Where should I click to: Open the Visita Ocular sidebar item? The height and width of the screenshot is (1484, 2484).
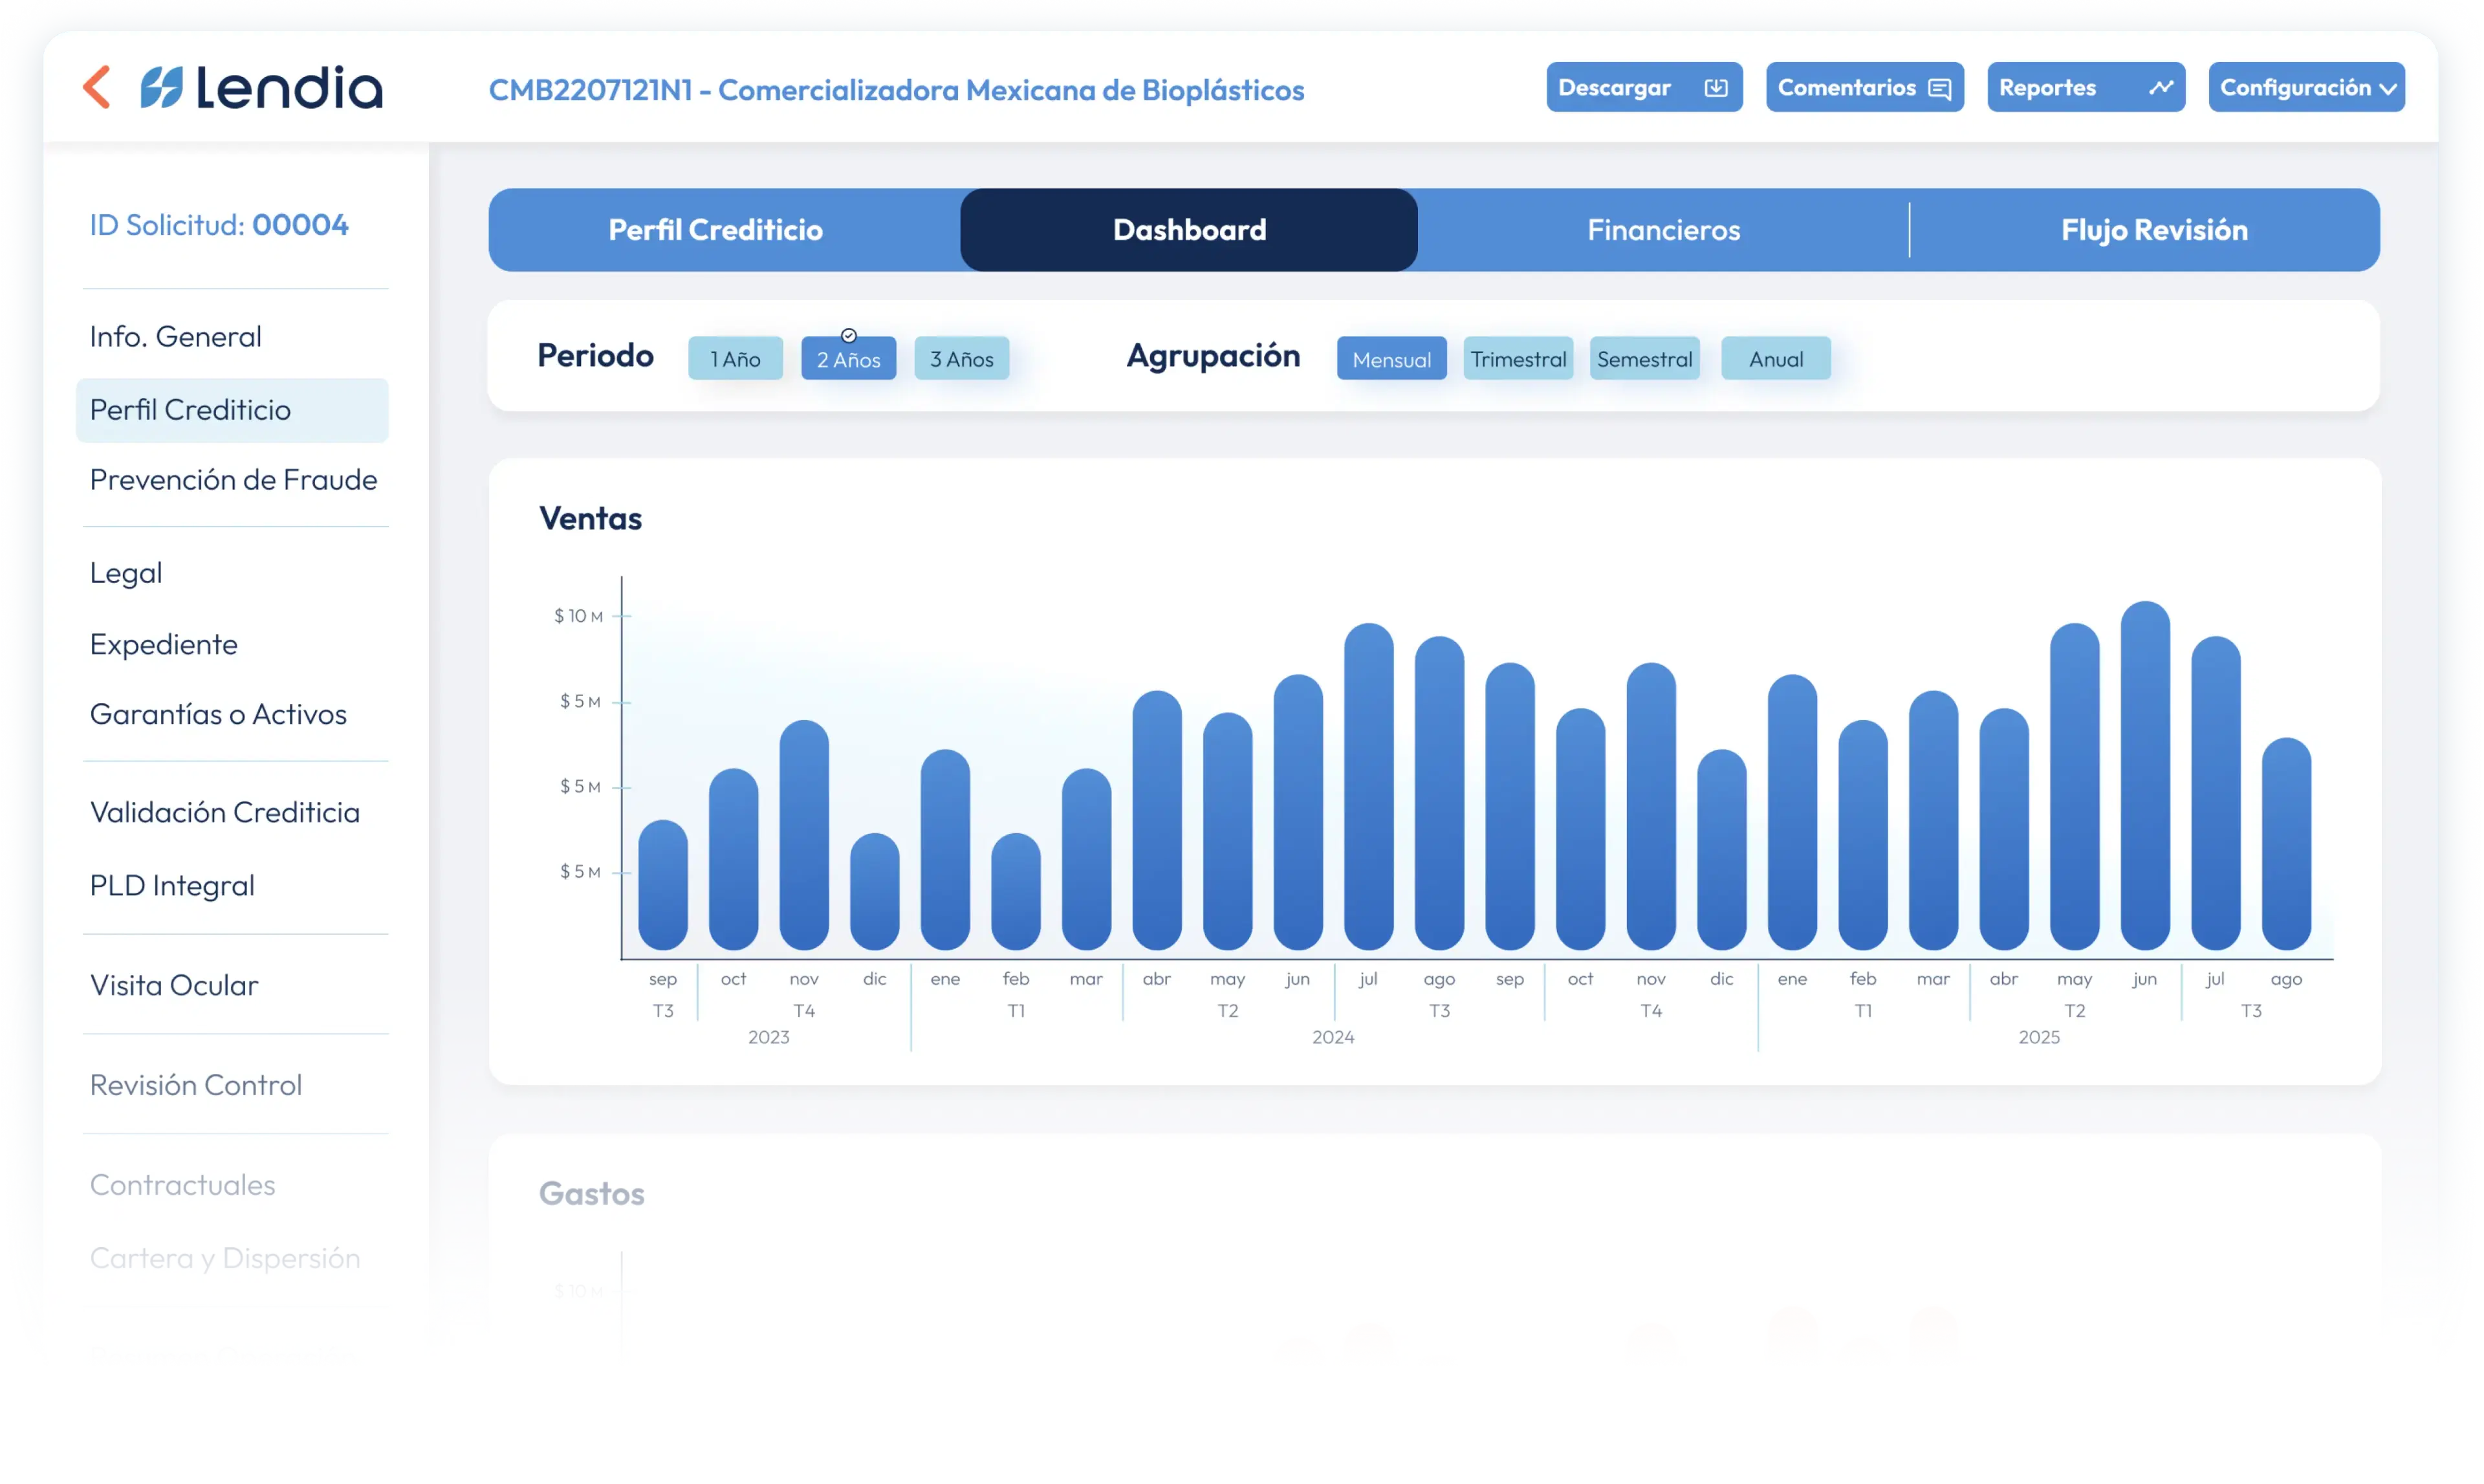click(174, 985)
